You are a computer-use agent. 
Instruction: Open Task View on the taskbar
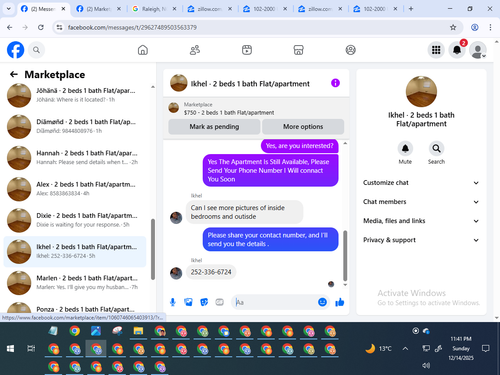[x=31, y=349]
